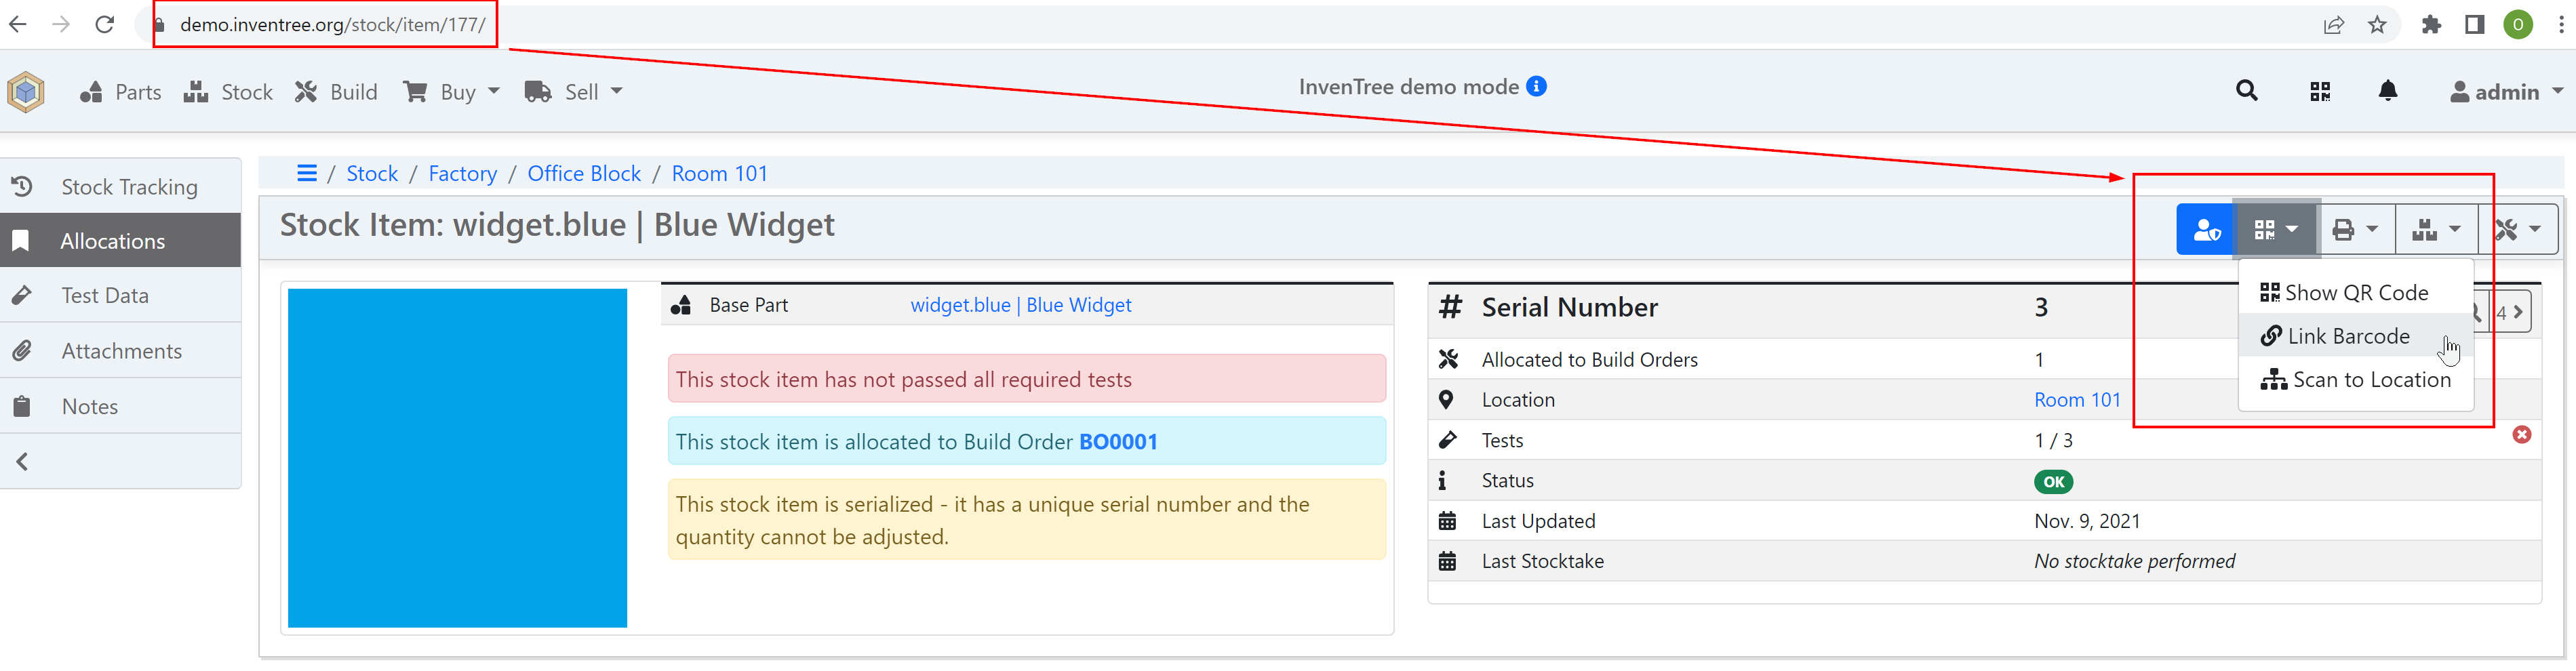This screenshot has width=2576, height=671.
Task: Click 'This stock item has not passed' alert
Action: (x=1026, y=379)
